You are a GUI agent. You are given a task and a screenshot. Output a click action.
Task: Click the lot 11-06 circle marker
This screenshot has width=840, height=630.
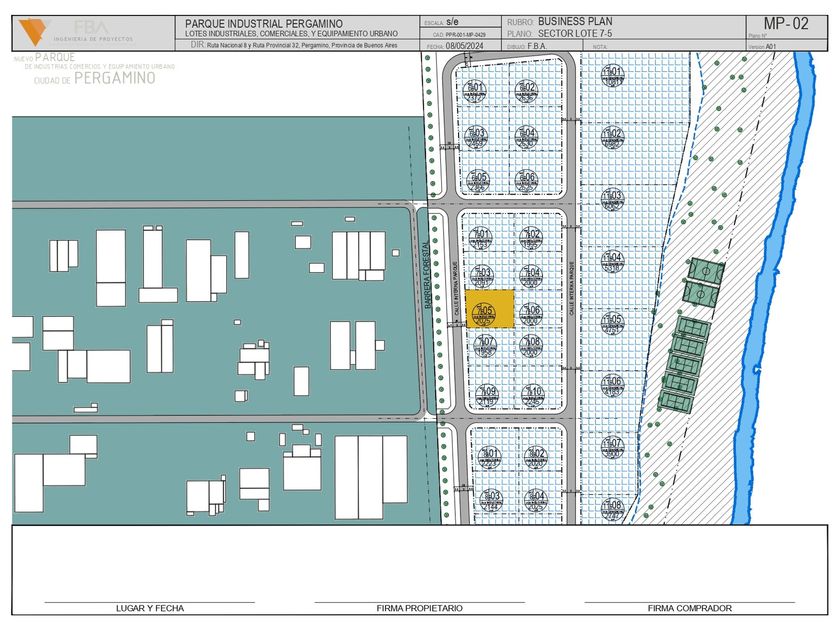pyautogui.click(x=612, y=385)
